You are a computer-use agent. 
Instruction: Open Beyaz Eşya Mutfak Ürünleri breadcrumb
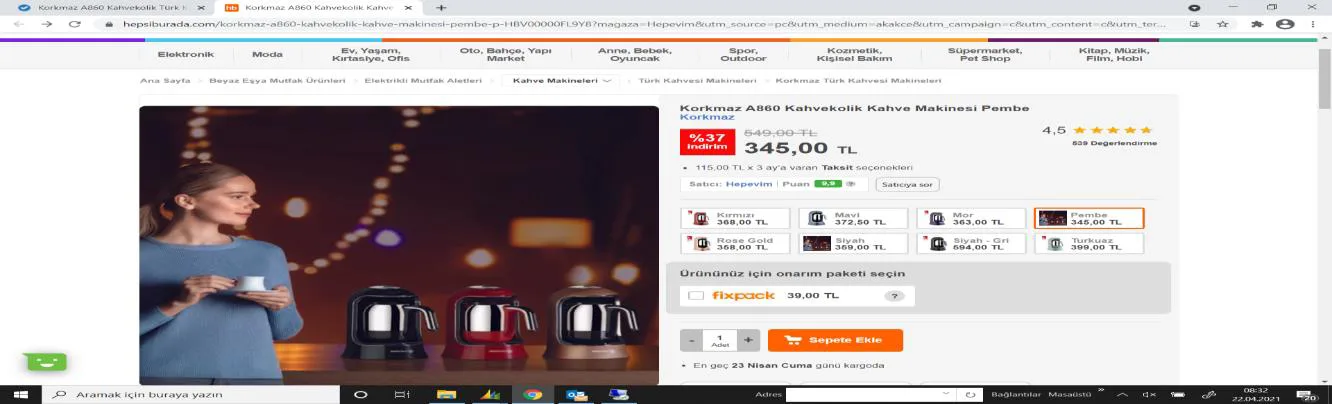[x=277, y=80]
